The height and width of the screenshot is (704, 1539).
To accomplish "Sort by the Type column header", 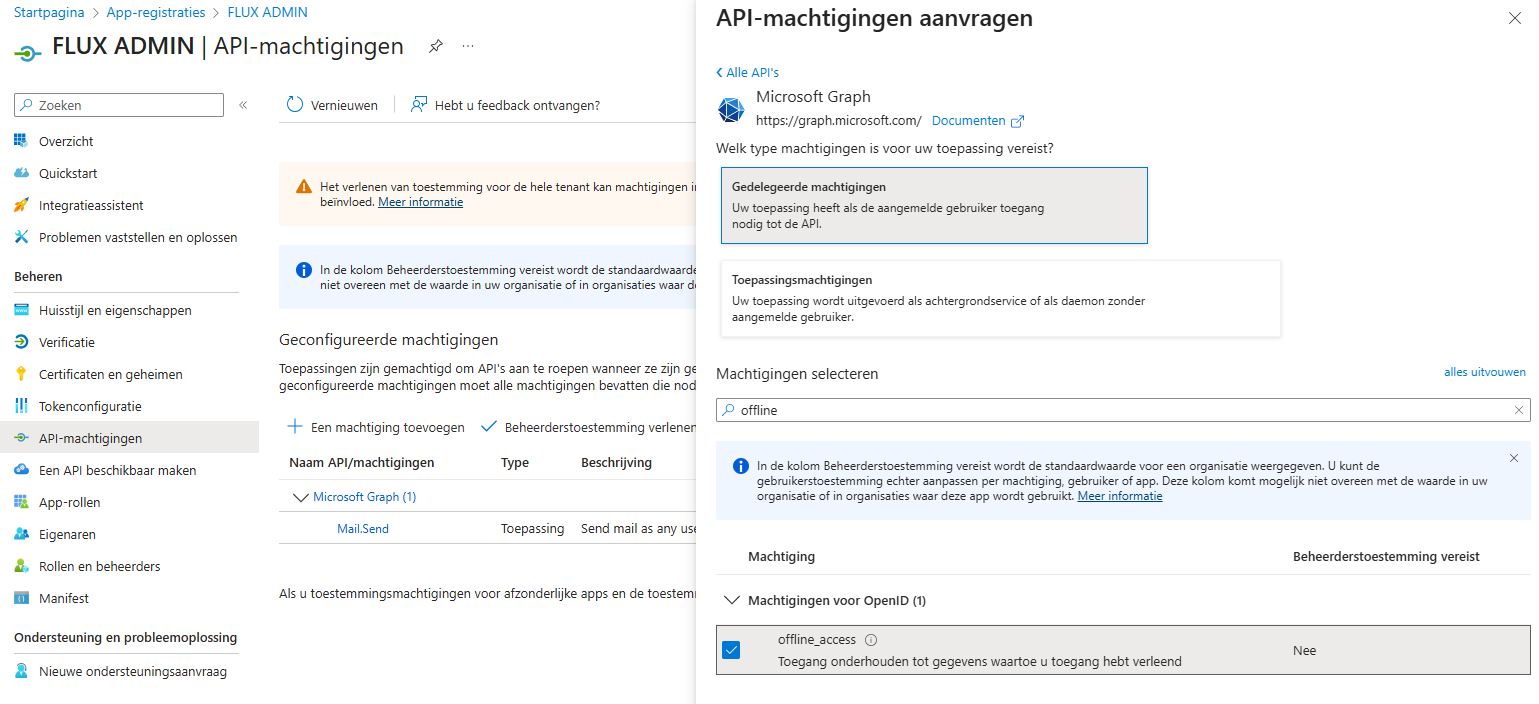I will tap(515, 463).
